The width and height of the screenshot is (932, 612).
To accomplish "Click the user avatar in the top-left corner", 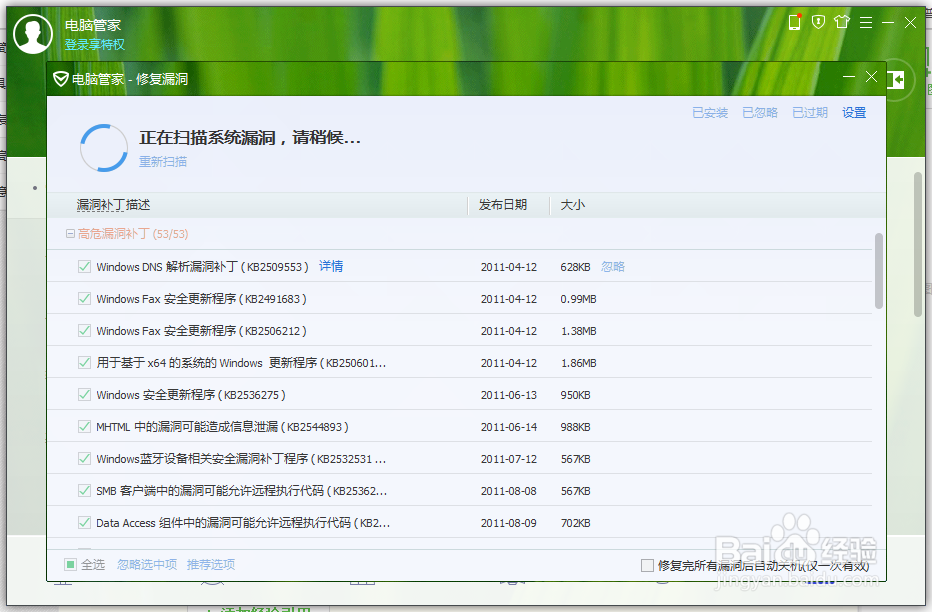I will pyautogui.click(x=33, y=33).
